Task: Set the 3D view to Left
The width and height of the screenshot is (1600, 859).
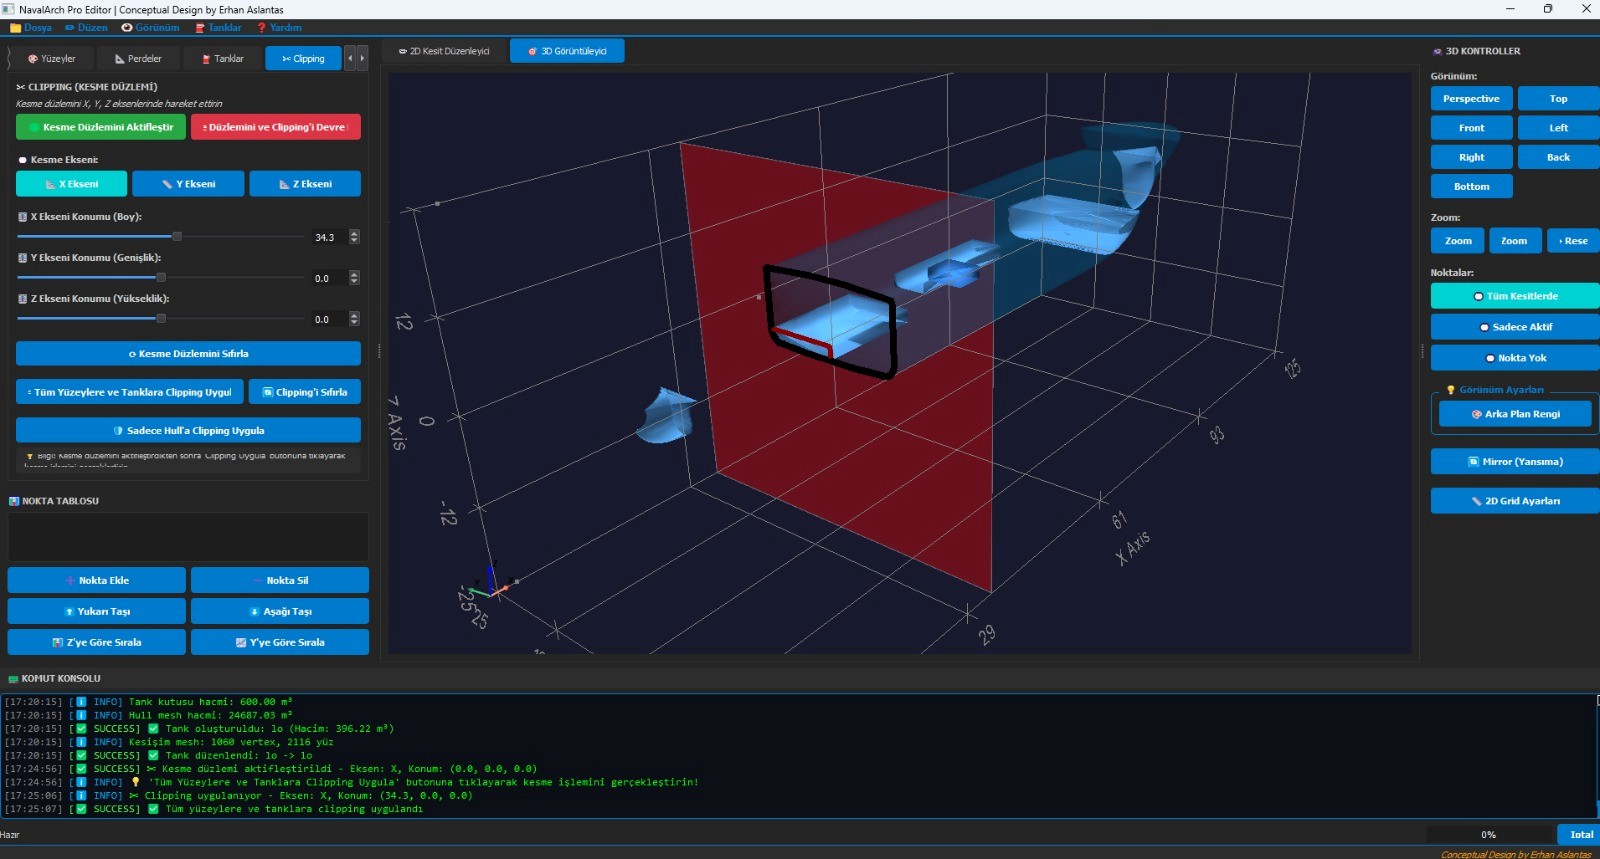Action: pyautogui.click(x=1558, y=128)
